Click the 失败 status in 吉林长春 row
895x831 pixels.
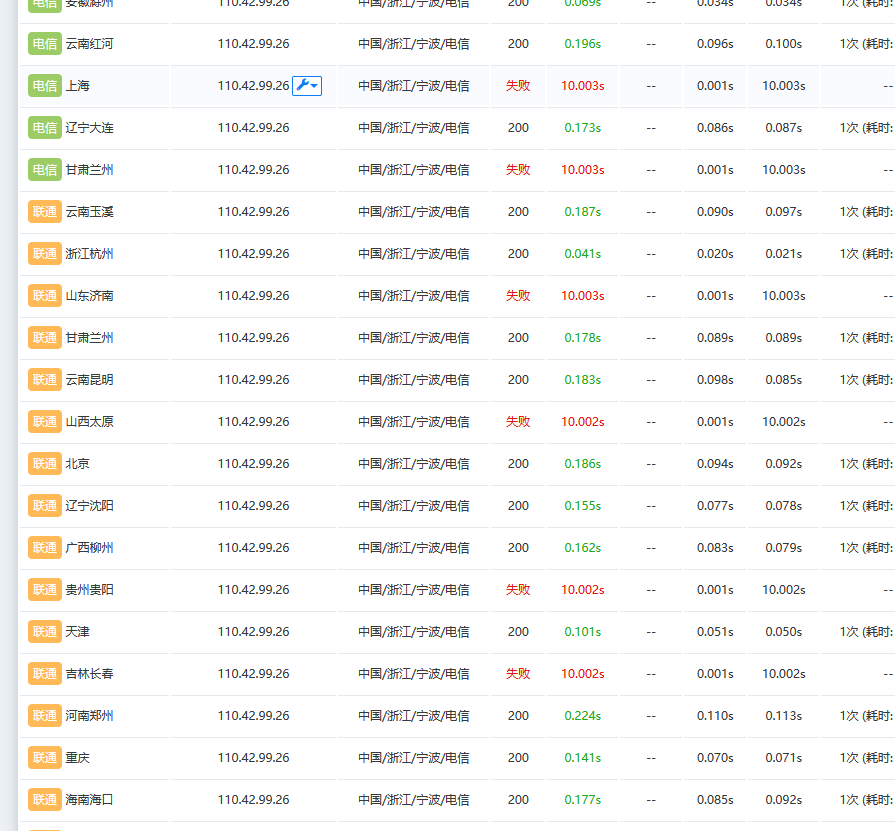[x=518, y=674]
